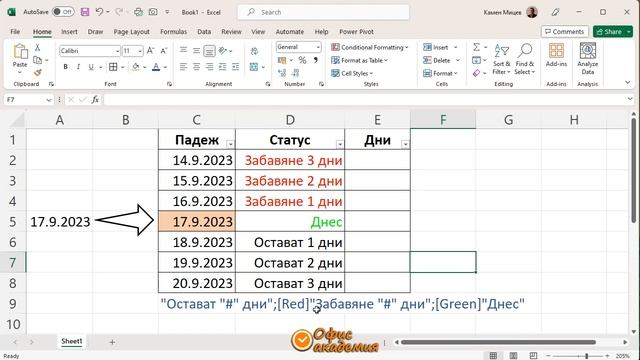Switch to the Data tab

[204, 31]
